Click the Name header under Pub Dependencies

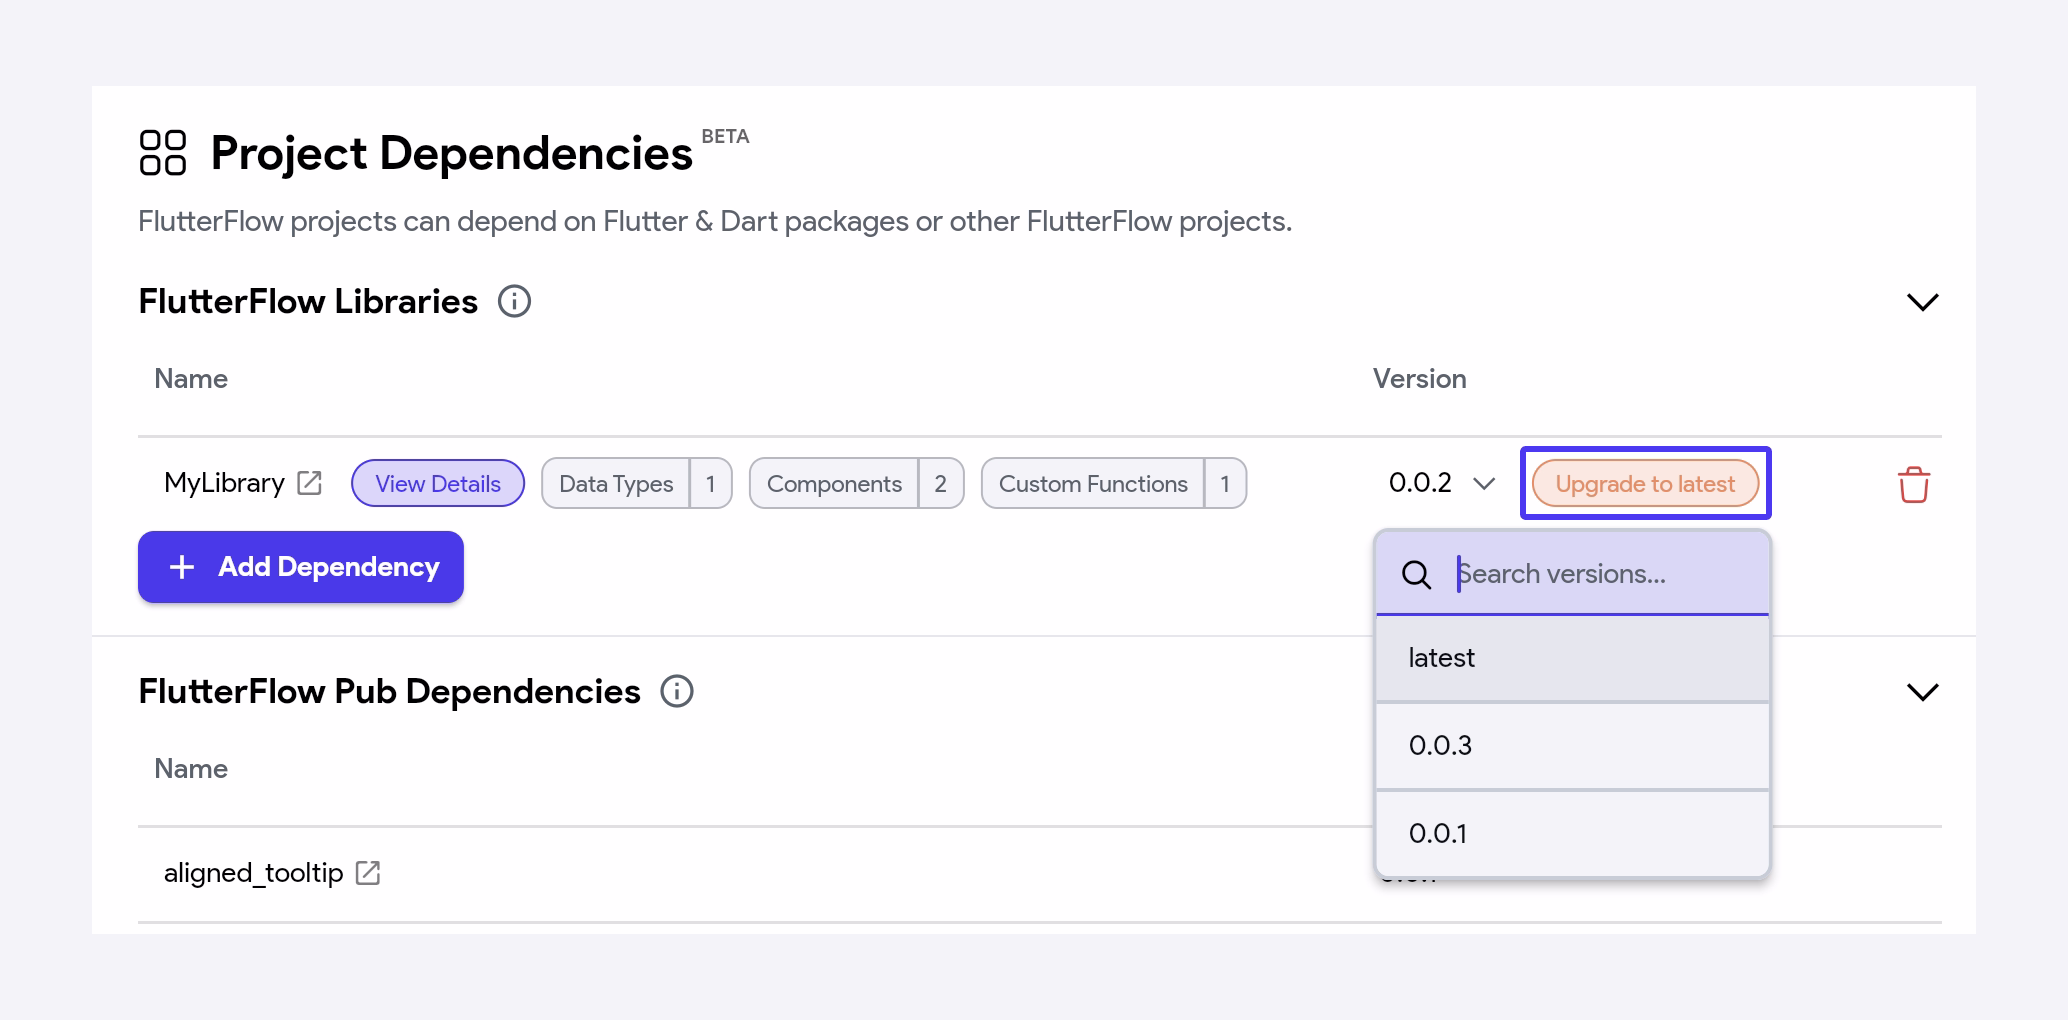(x=191, y=769)
